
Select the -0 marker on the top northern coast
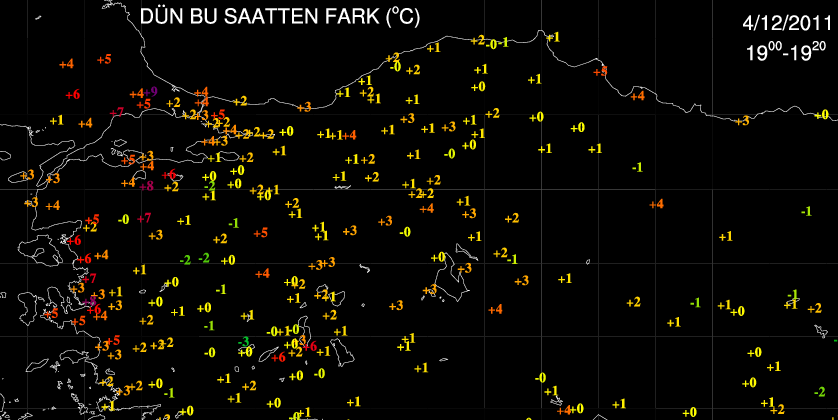(x=496, y=43)
